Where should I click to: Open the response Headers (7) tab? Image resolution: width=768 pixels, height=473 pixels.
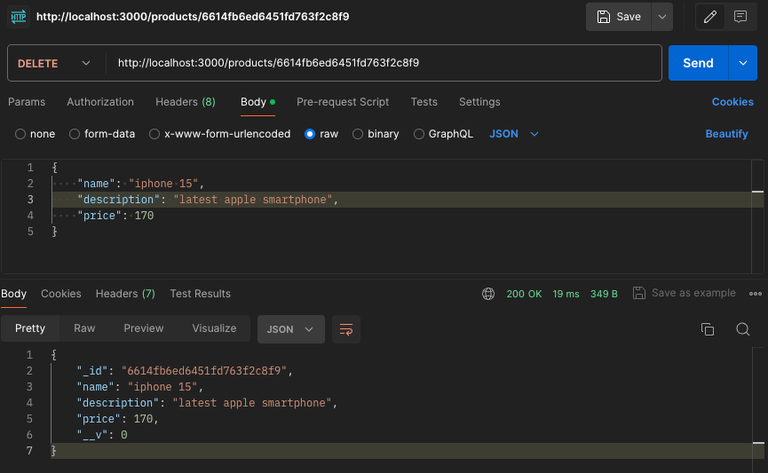point(125,294)
